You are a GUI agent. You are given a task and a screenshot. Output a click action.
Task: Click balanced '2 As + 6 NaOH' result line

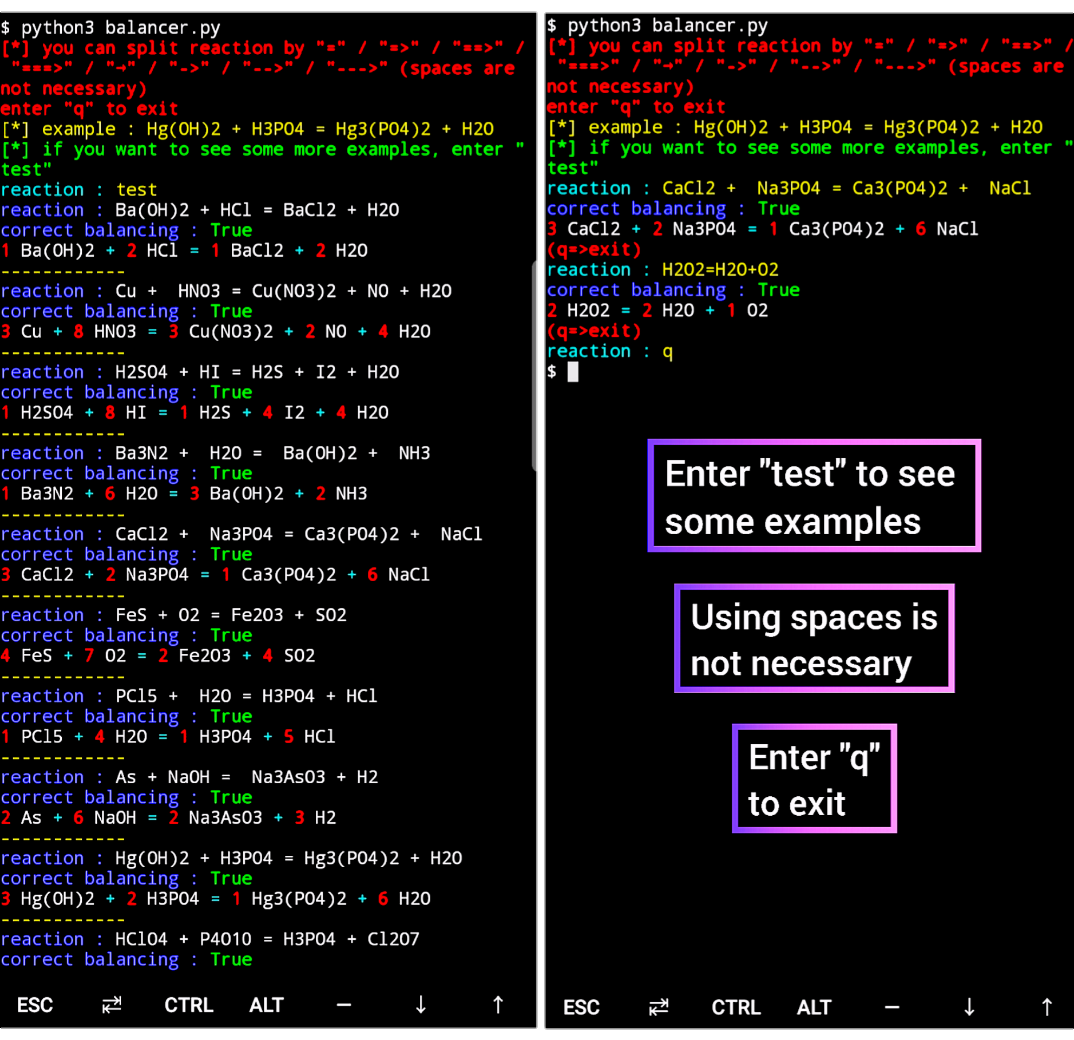168,817
